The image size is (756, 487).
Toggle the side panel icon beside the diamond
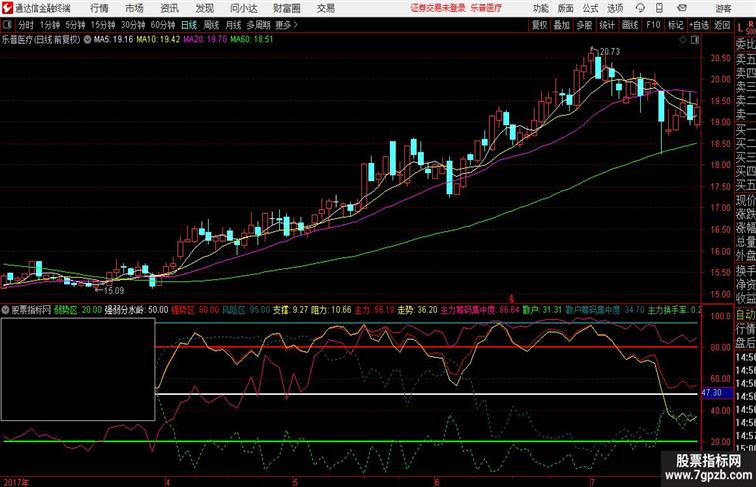click(x=694, y=40)
